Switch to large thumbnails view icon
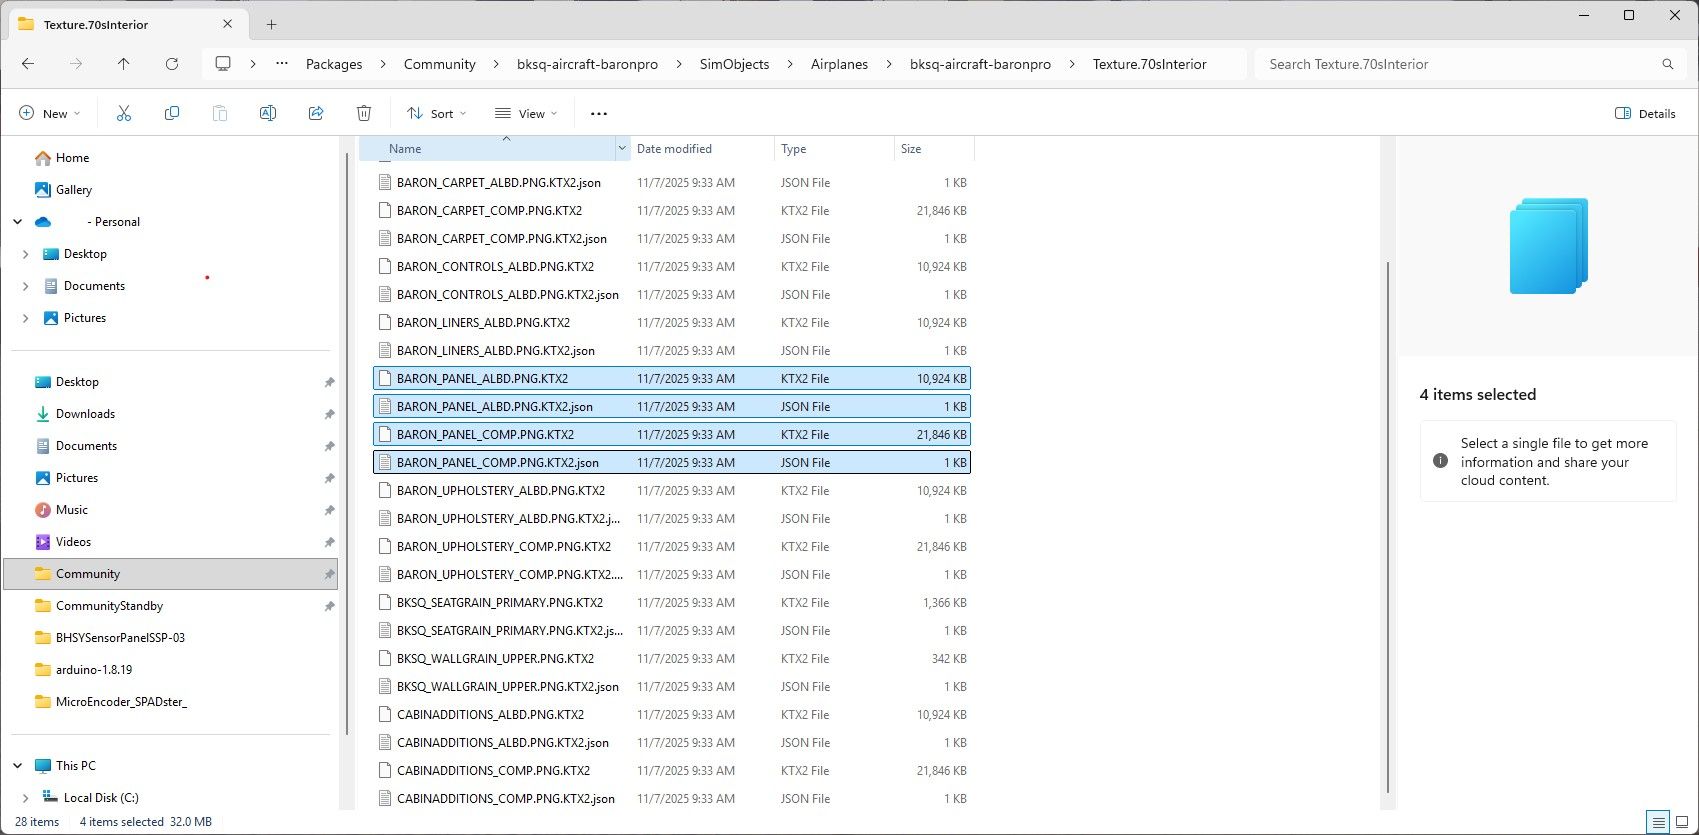The image size is (1699, 835). [x=1682, y=822]
